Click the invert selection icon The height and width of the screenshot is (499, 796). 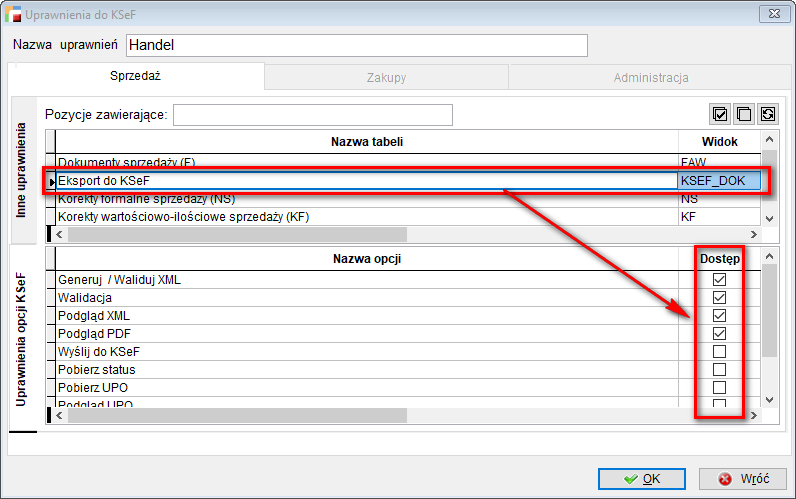pyautogui.click(x=768, y=114)
